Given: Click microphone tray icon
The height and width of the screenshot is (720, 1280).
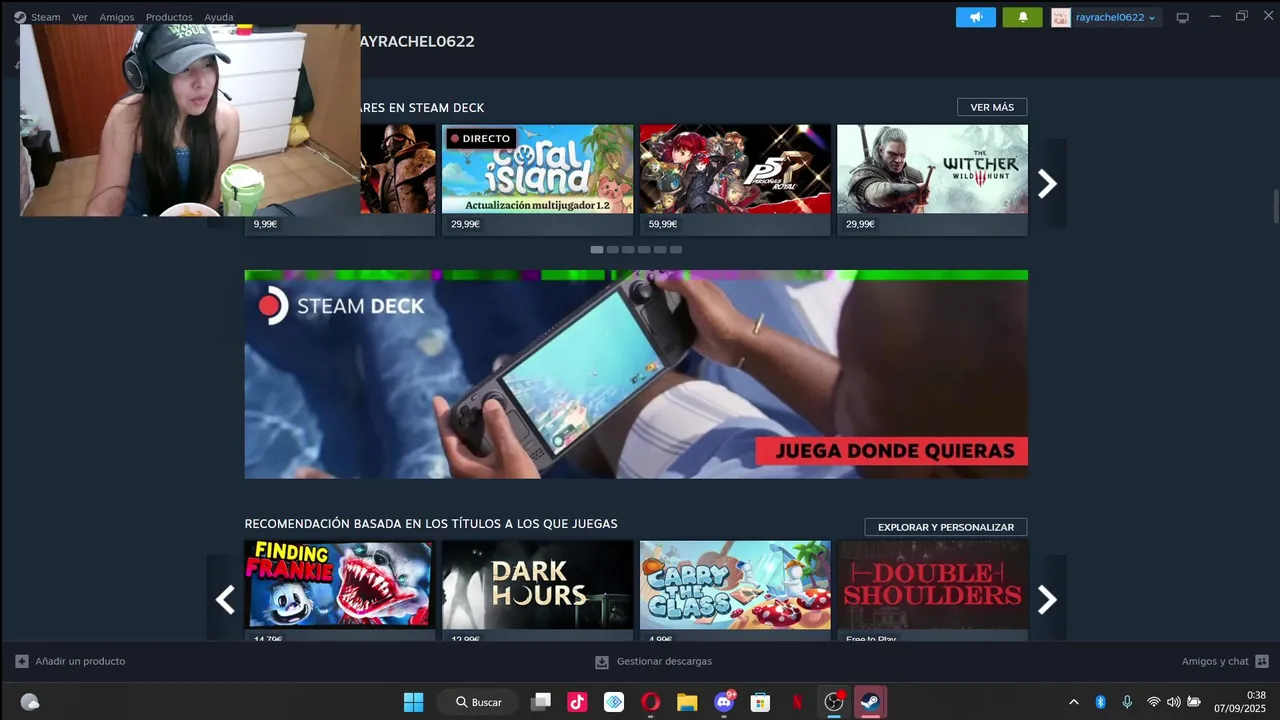Looking at the screenshot, I should pyautogui.click(x=1127, y=702).
